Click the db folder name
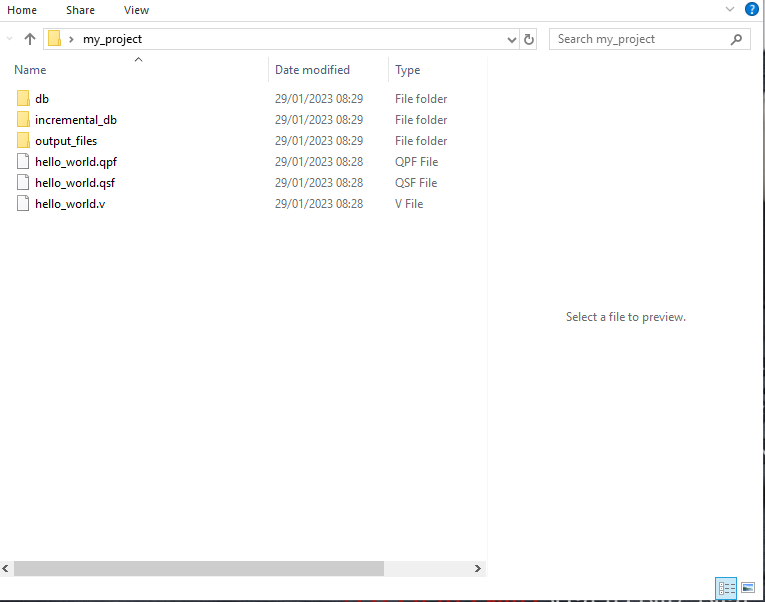 [x=42, y=99]
